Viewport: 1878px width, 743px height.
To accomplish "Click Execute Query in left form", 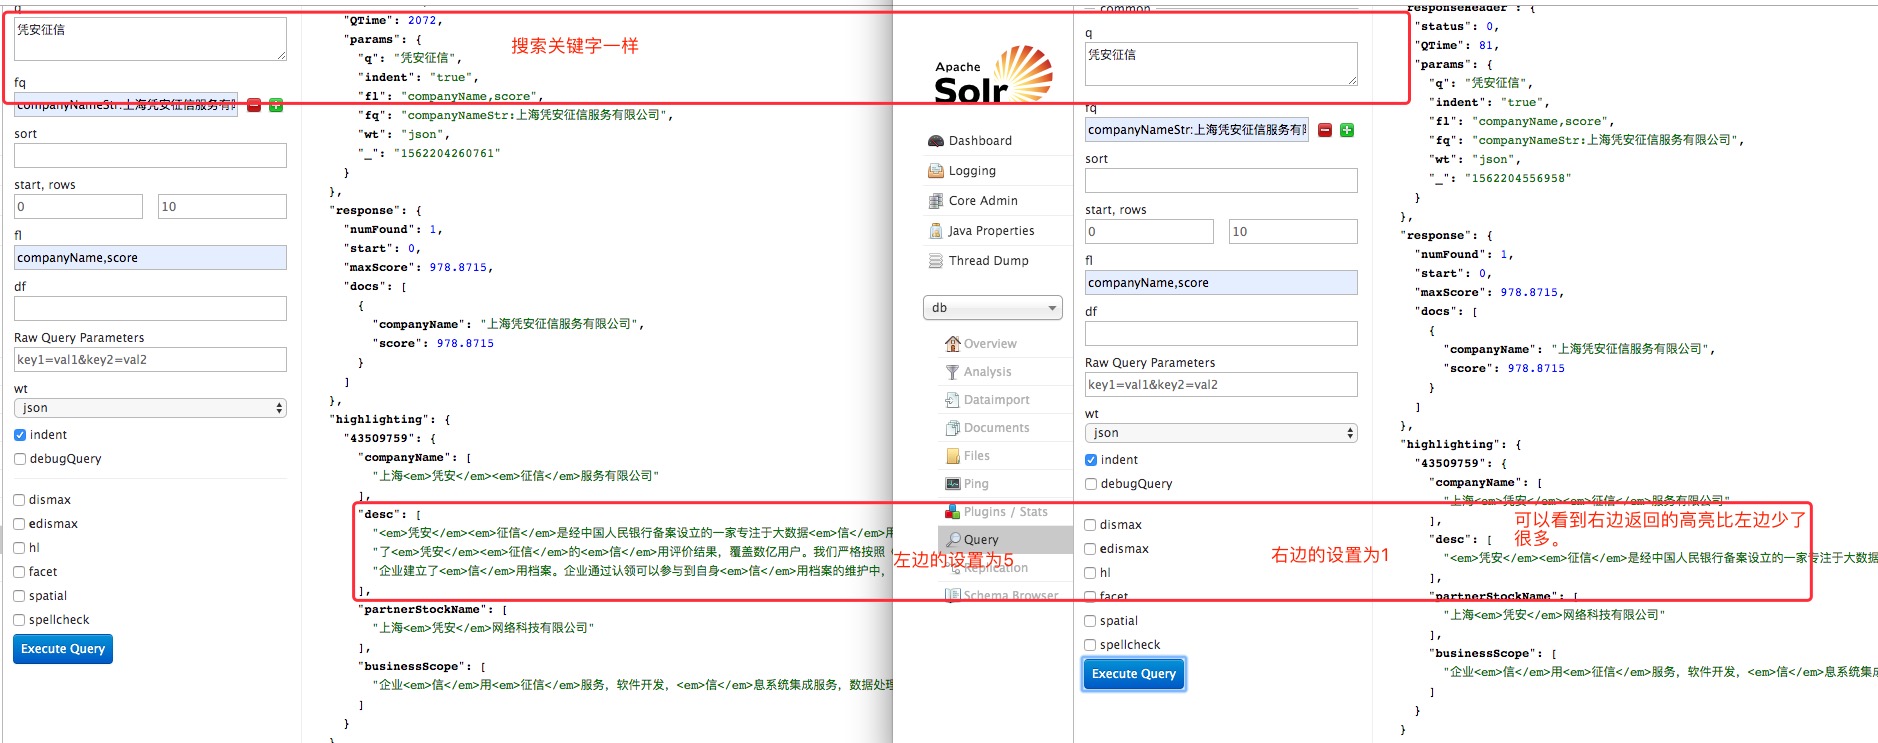I will 63,649.
